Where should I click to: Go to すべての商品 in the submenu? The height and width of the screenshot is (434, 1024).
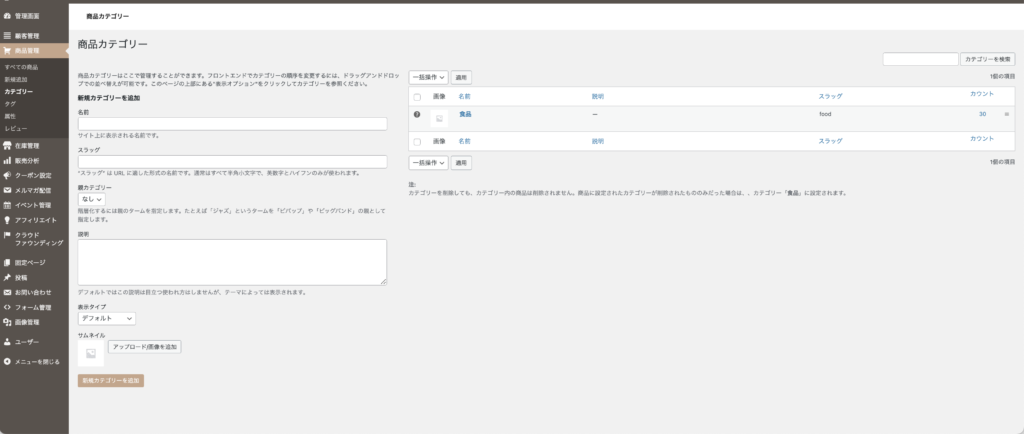[x=22, y=66]
